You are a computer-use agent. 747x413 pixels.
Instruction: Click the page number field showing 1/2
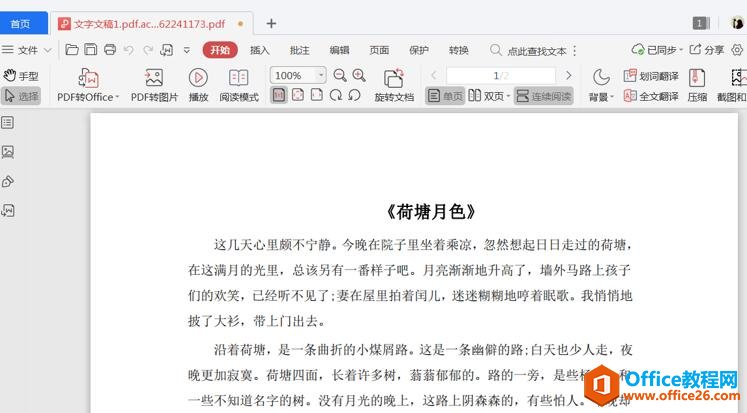(501, 75)
